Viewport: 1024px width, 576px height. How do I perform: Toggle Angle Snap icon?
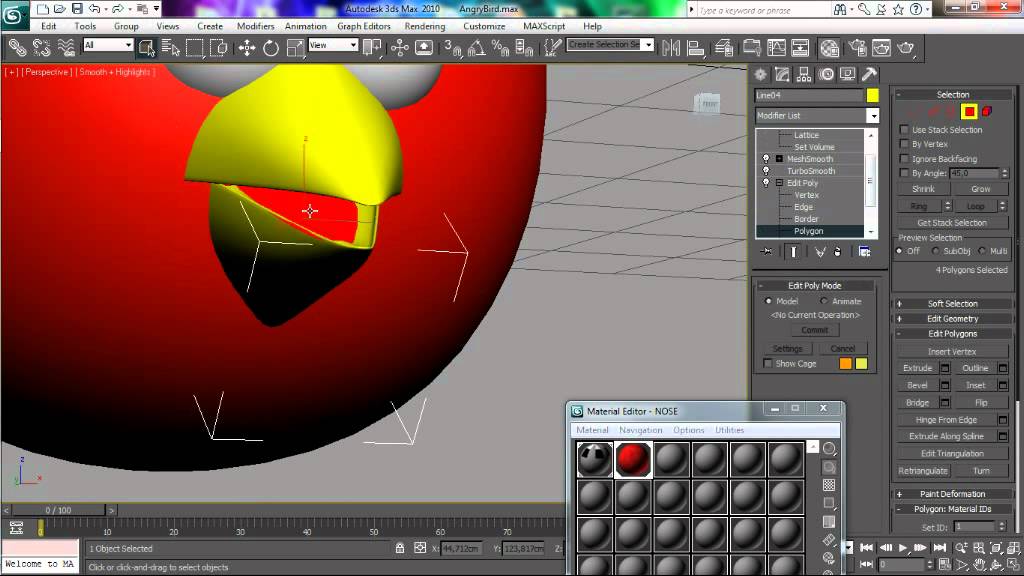[477, 48]
